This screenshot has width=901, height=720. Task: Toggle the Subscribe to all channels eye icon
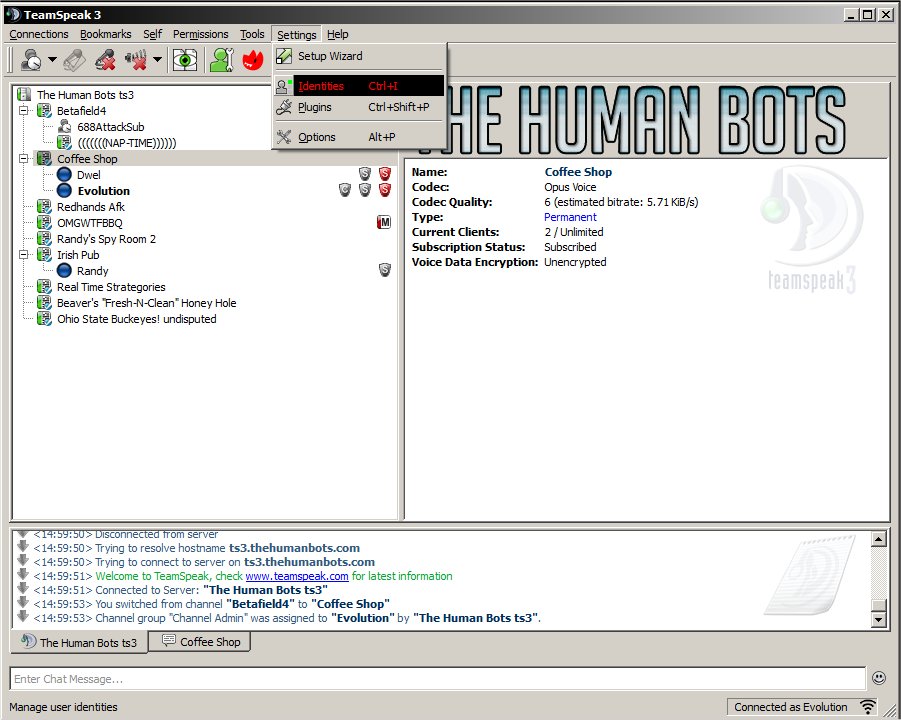pyautogui.click(x=185, y=59)
